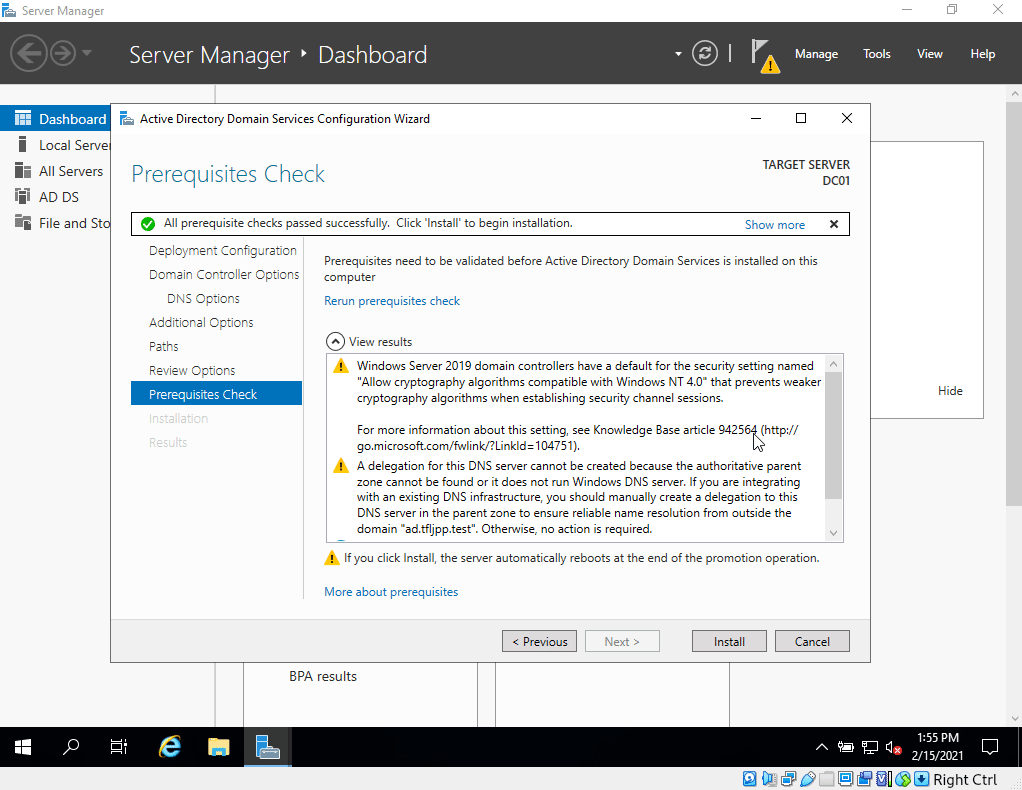The height and width of the screenshot is (790, 1022).
Task: Click the Show more link
Action: [774, 225]
